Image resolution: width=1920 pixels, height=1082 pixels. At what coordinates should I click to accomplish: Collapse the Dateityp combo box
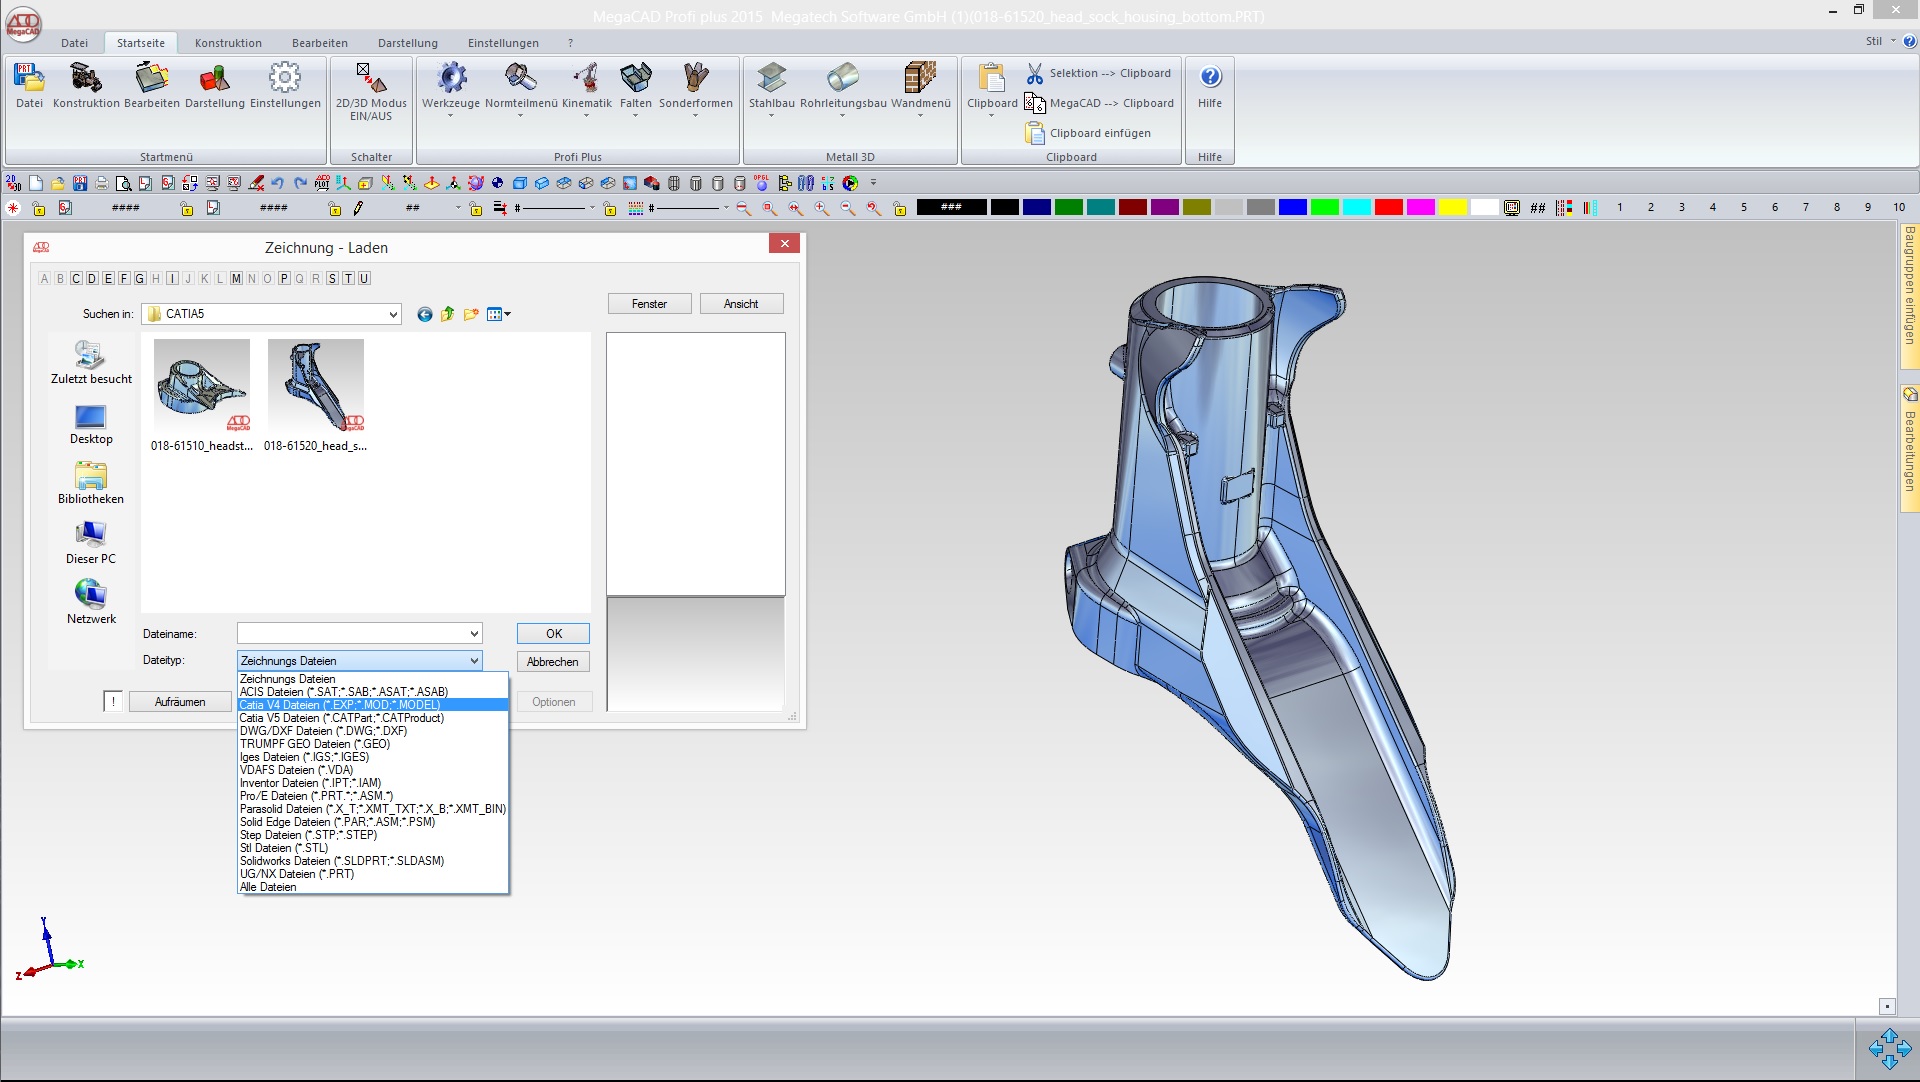474,661
